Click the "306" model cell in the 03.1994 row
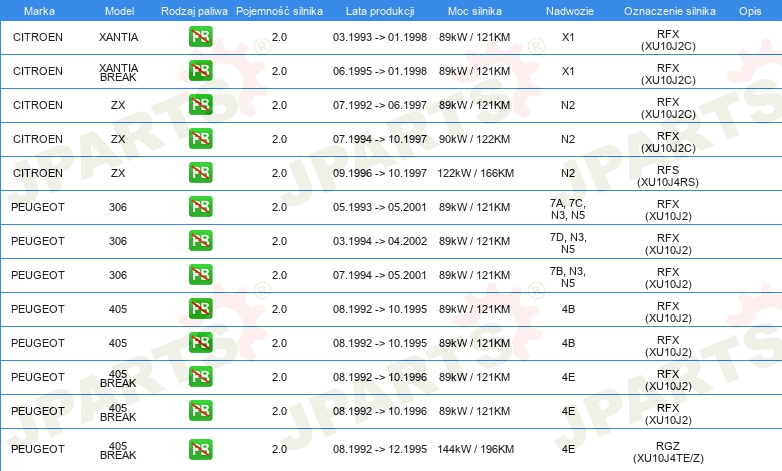 click(x=118, y=240)
